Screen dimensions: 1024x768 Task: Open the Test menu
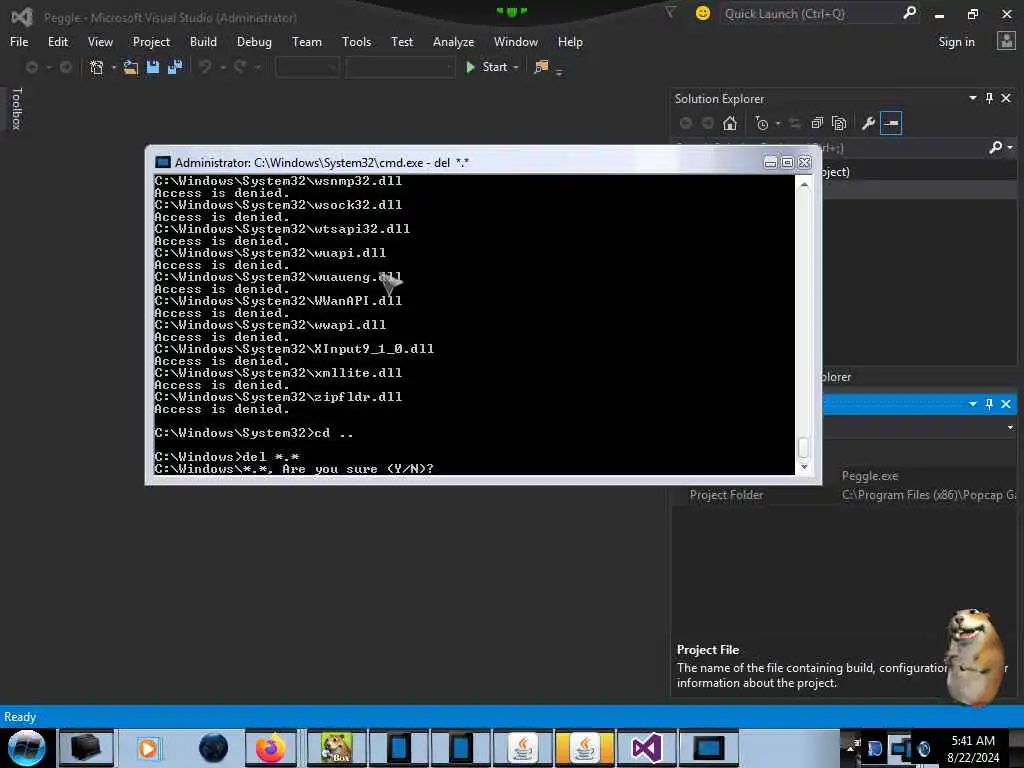pyautogui.click(x=402, y=42)
